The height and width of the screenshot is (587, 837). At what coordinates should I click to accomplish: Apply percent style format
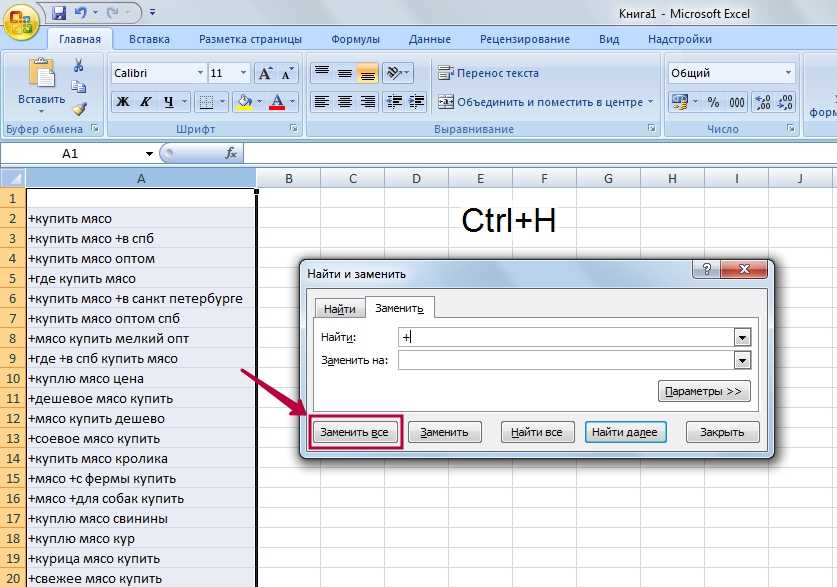pyautogui.click(x=713, y=101)
